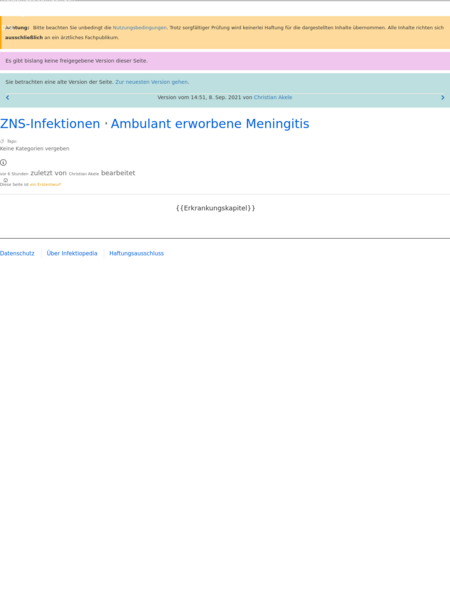Click the tag icon beside Tags
Screen dimensions: 450x600
(2, 141)
